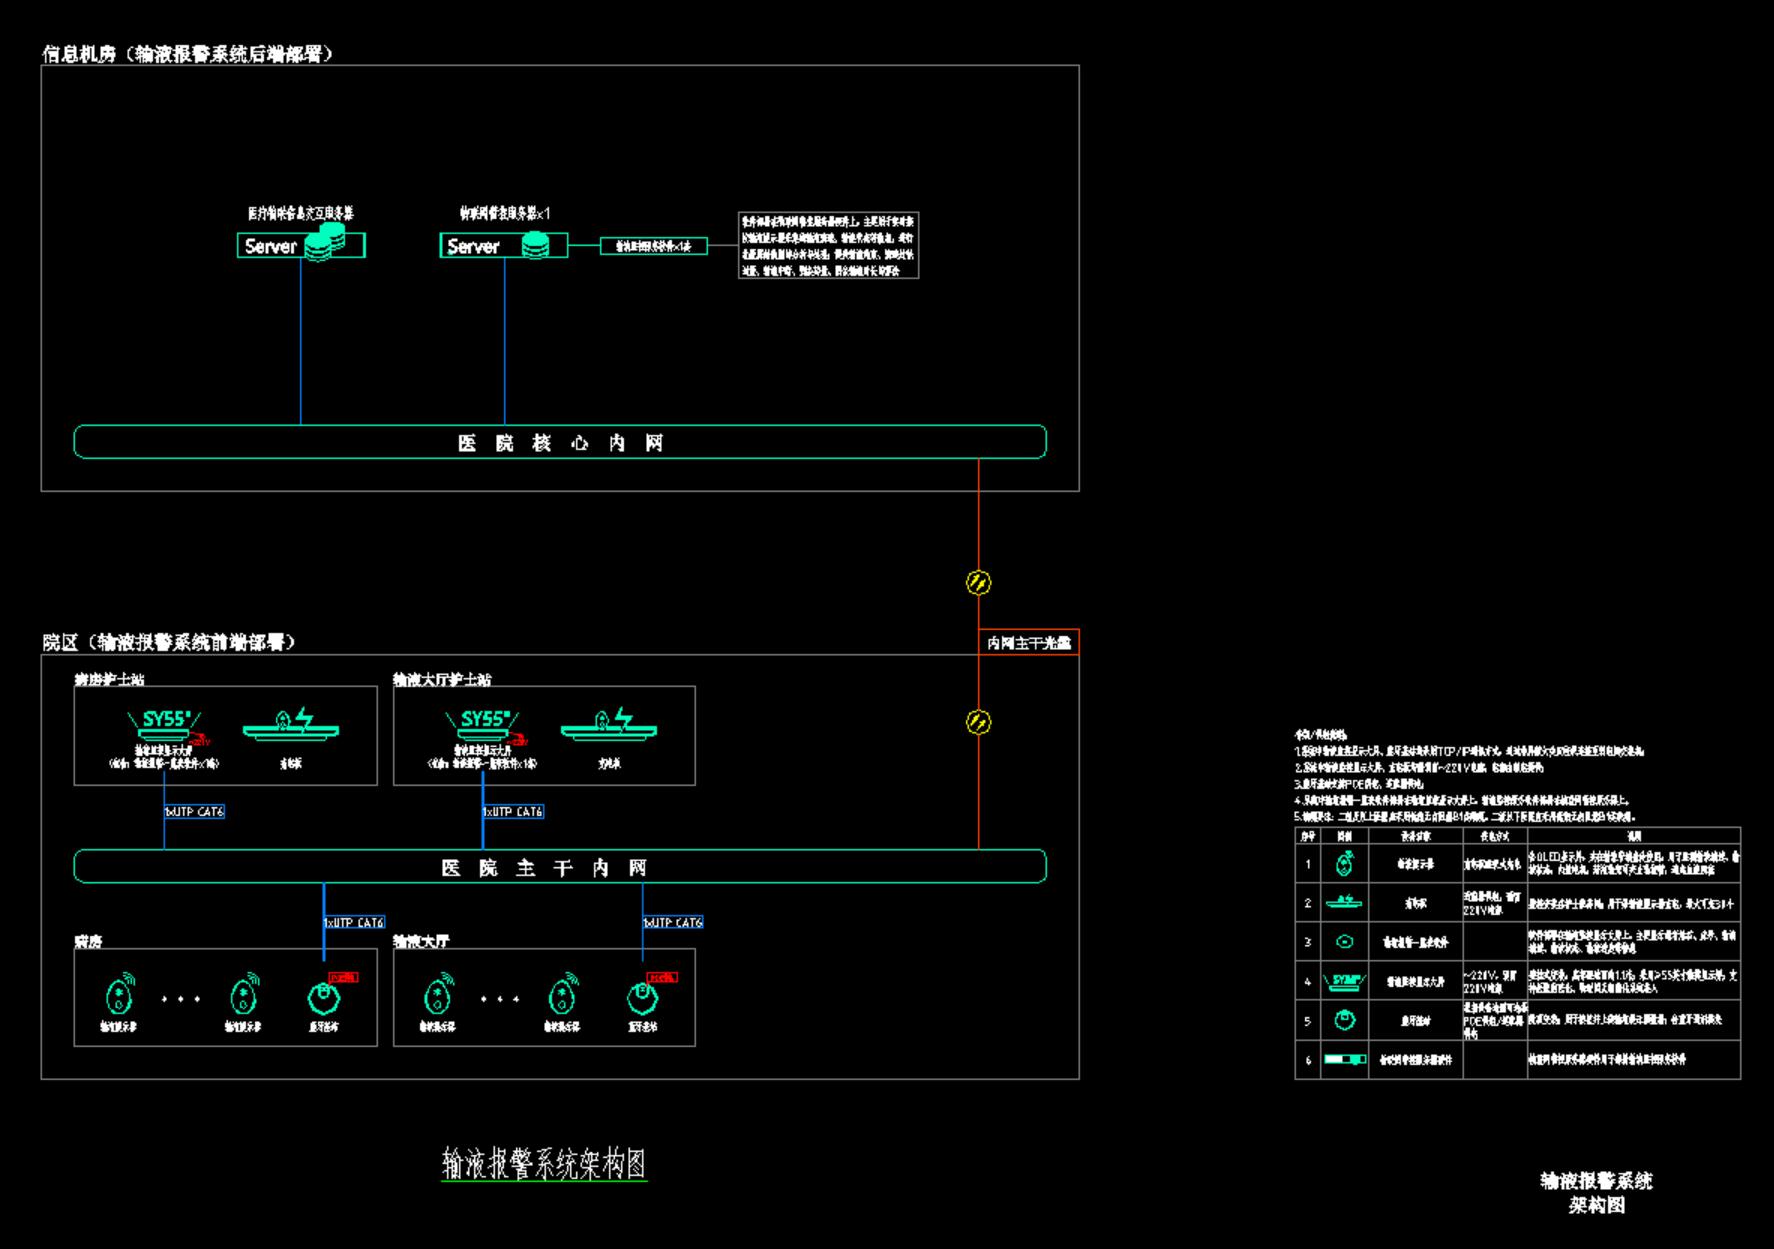
Task: Select the Server block labeled ×1
Action: click(x=503, y=246)
